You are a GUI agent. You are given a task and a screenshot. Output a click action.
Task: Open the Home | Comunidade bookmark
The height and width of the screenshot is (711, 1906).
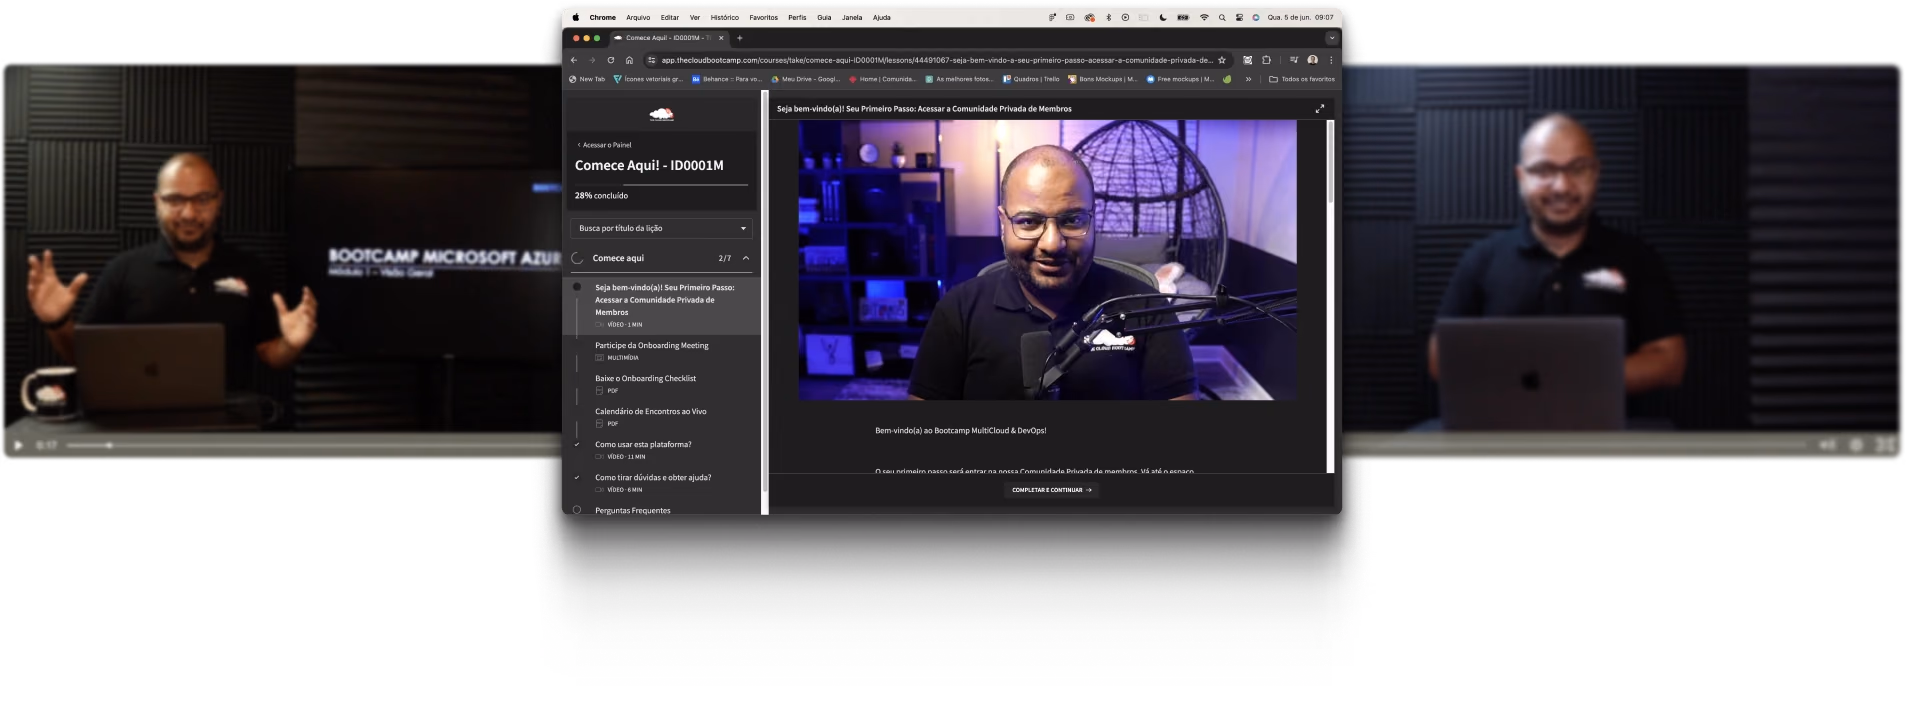click(x=882, y=79)
